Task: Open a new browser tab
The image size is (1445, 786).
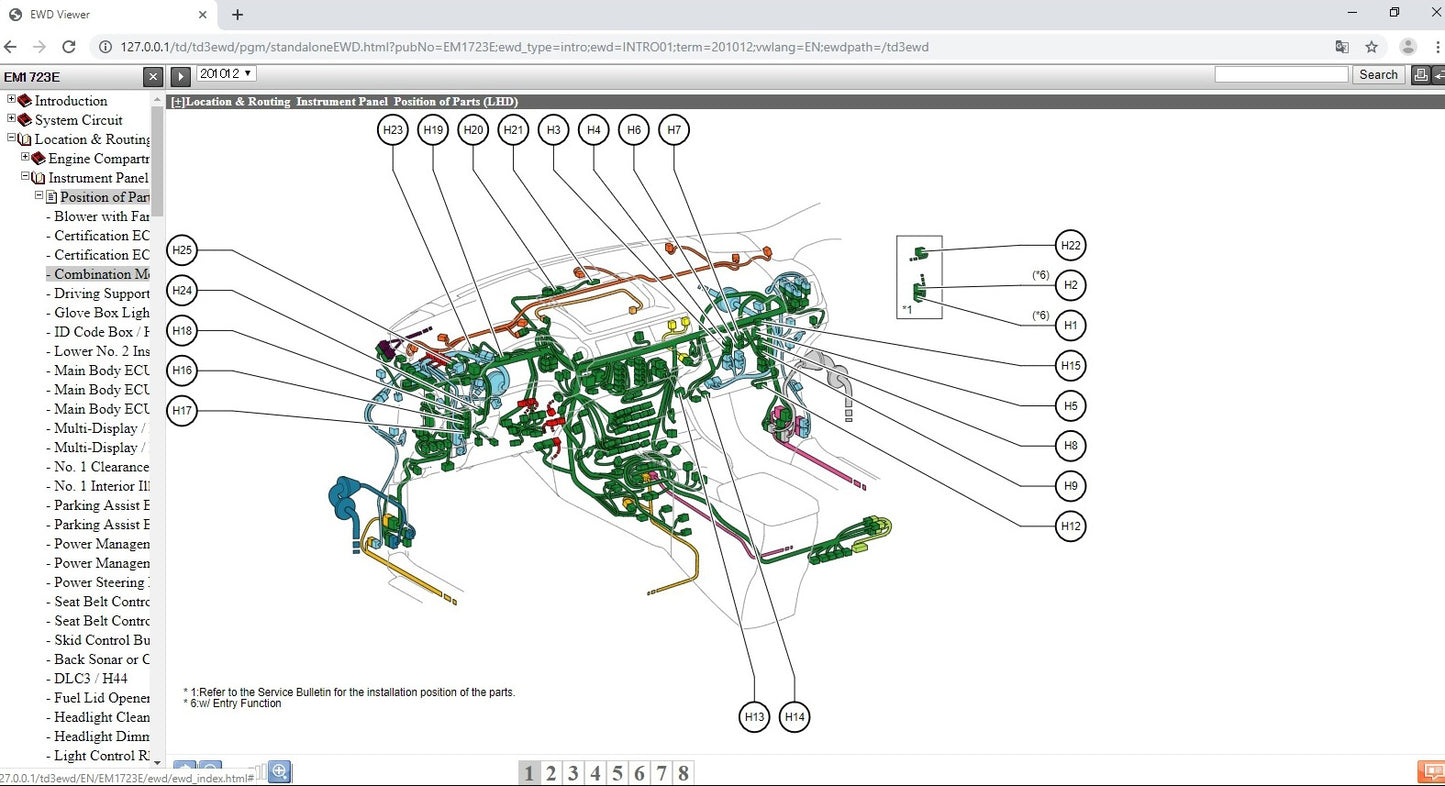Action: pyautogui.click(x=237, y=15)
